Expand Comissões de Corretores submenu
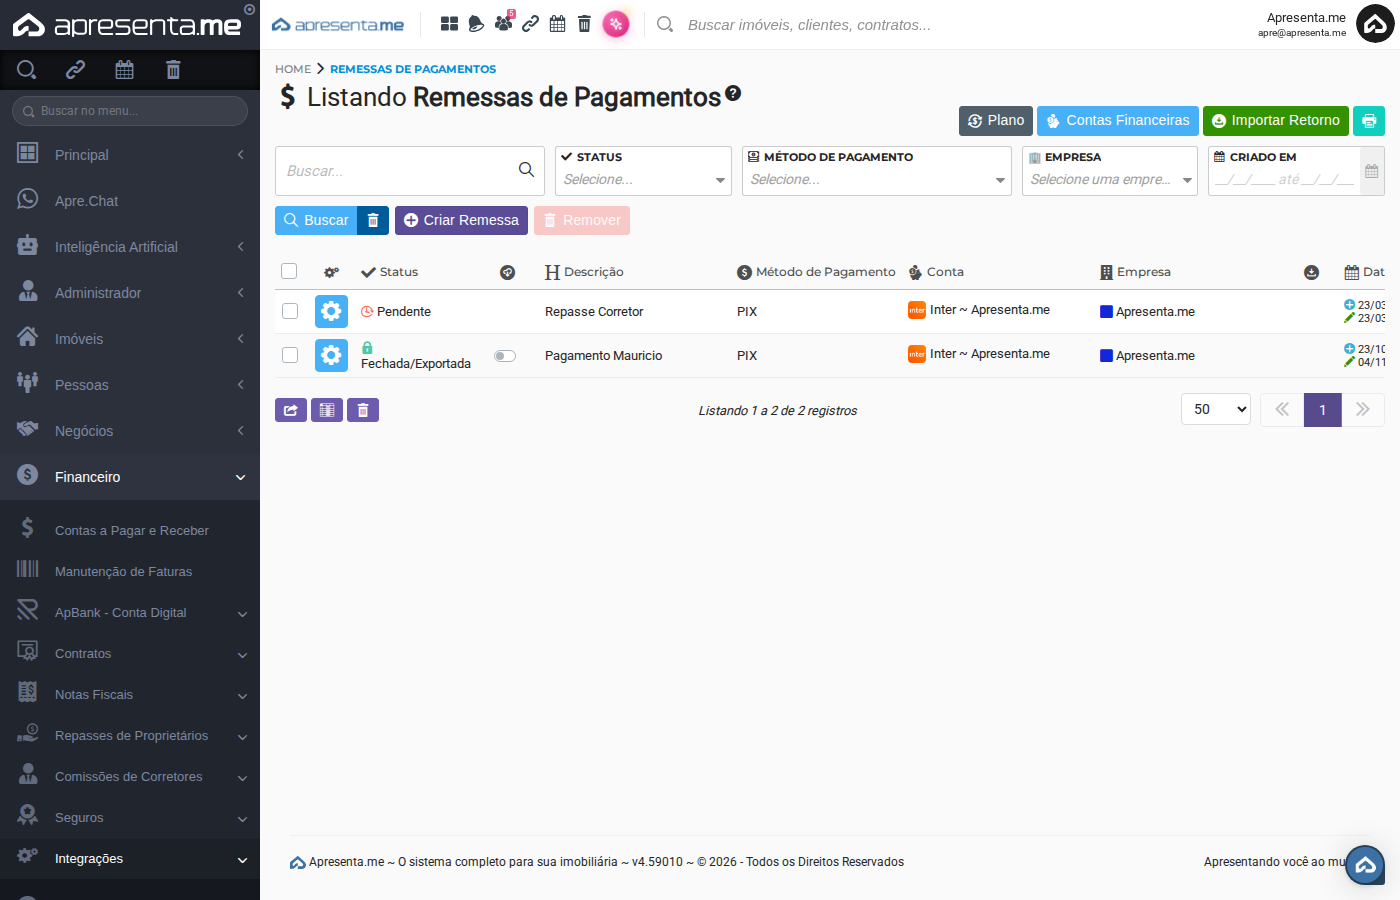This screenshot has height=900, width=1400. [x=130, y=777]
